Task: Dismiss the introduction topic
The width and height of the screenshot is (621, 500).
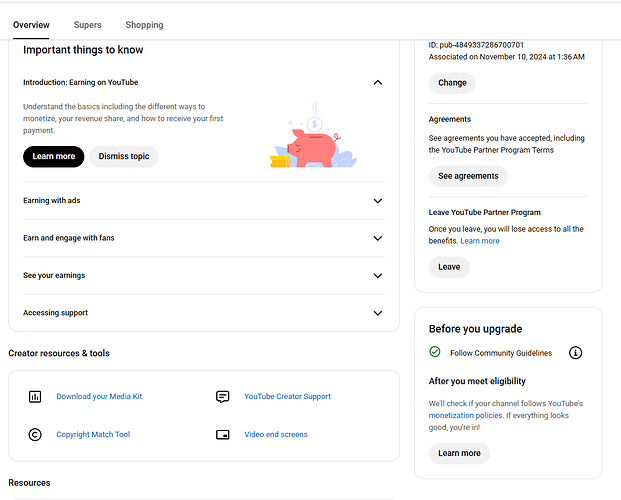Action: coord(124,156)
